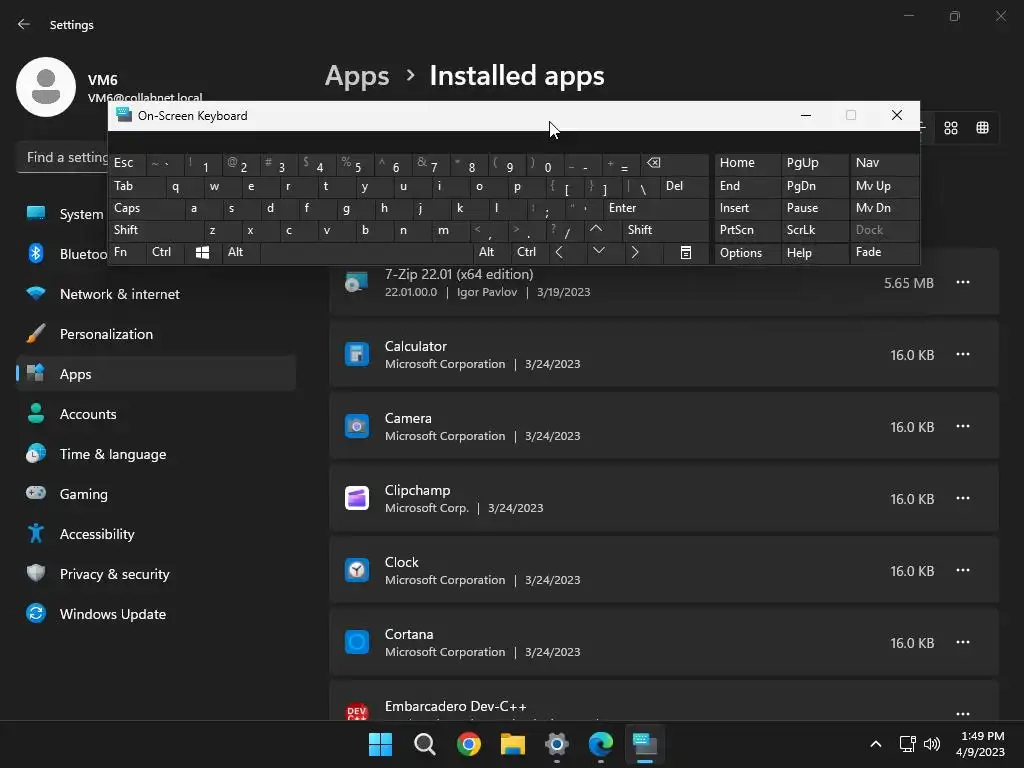
Task: Open Accessibility settings
Action: [x=156, y=534]
